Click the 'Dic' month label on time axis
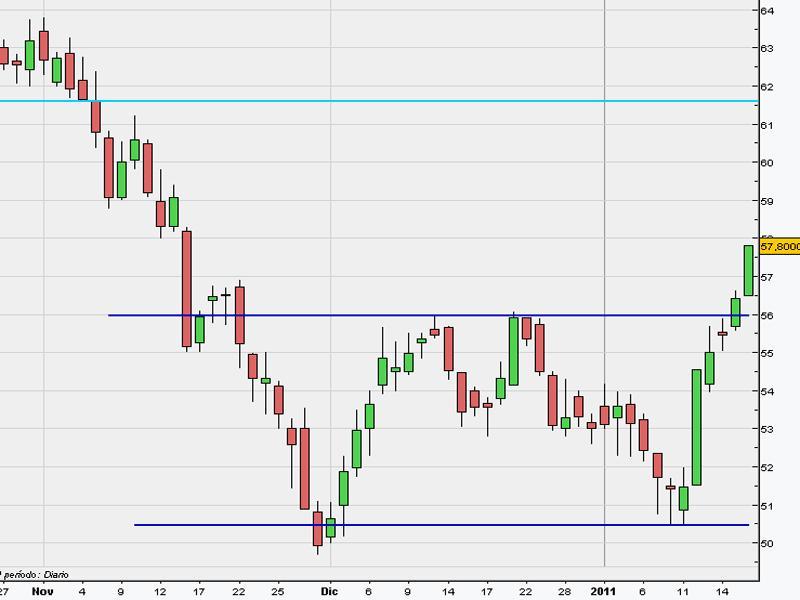The height and width of the screenshot is (600, 800). [330, 591]
